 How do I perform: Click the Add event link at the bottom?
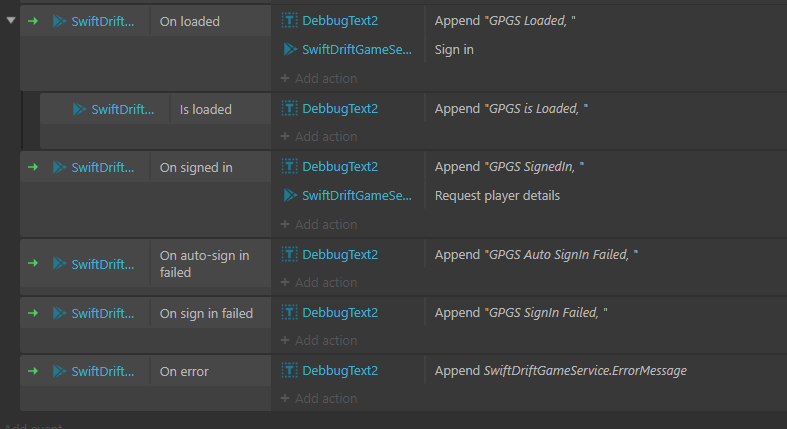click(x=34, y=426)
